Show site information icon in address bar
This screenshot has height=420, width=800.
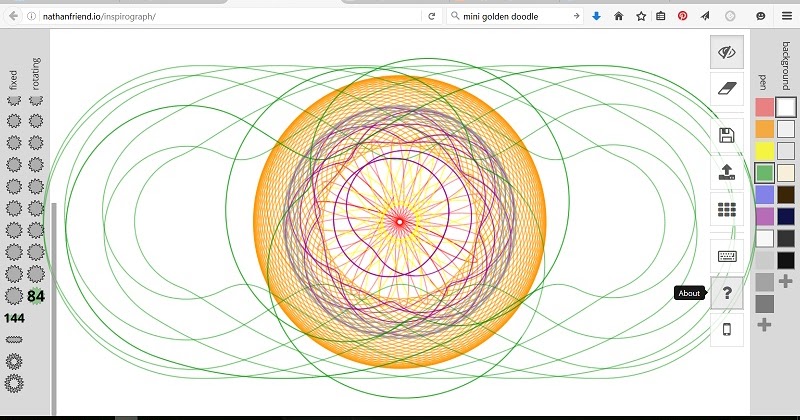click(31, 16)
